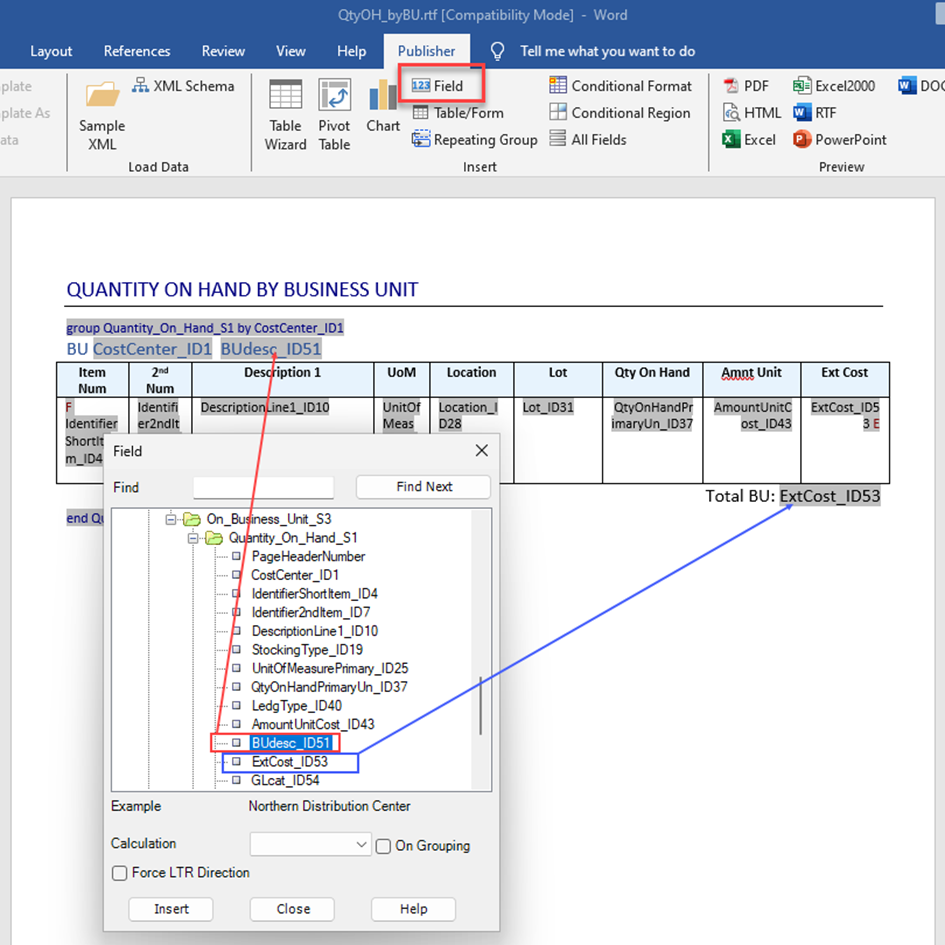Open the Table/Form insert option
The image size is (945, 945).
pos(457,113)
